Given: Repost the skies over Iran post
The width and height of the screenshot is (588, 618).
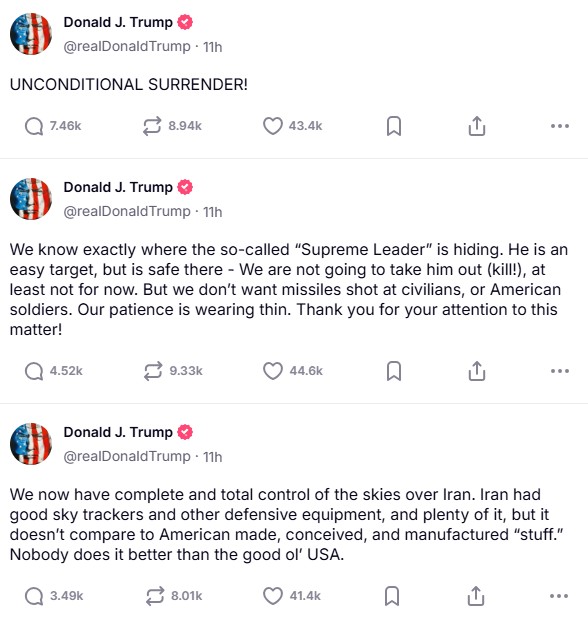Looking at the screenshot, I should coord(154,596).
